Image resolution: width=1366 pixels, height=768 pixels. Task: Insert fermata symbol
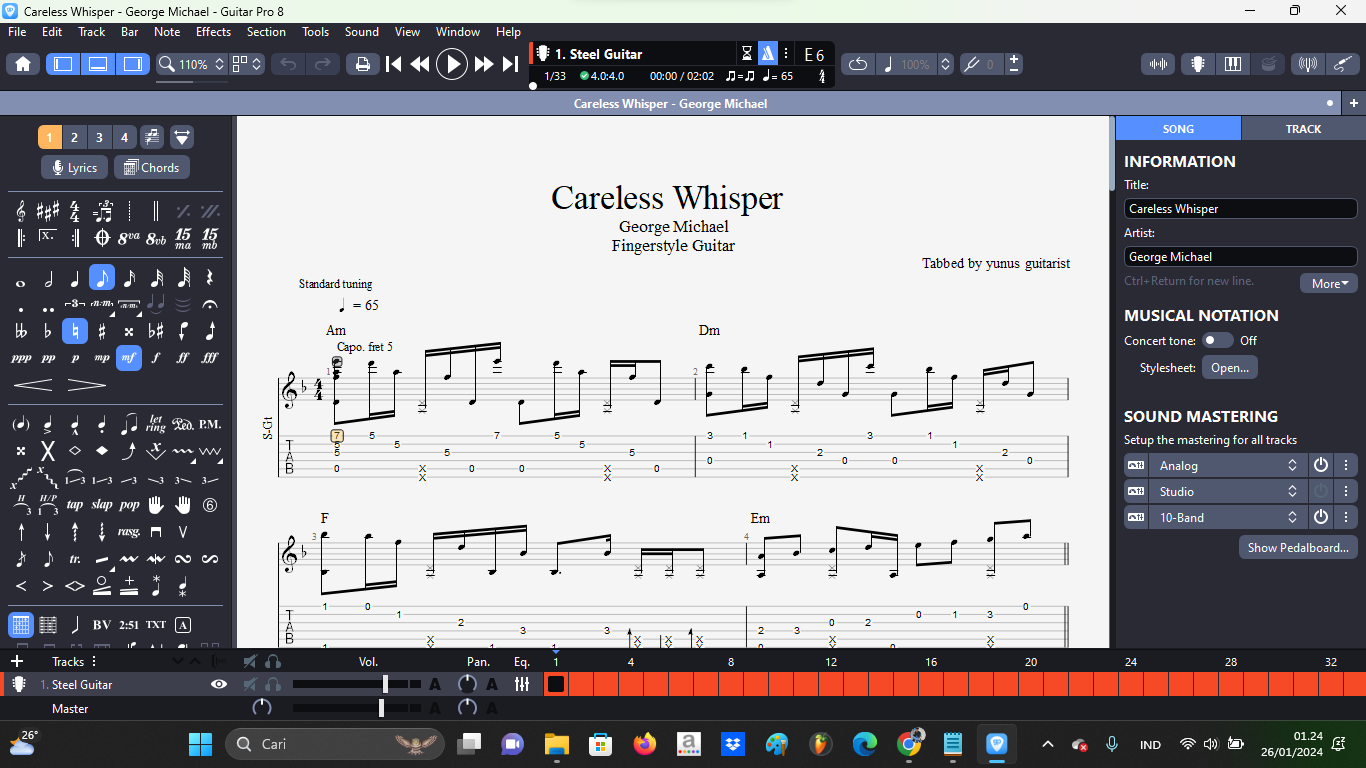(210, 304)
